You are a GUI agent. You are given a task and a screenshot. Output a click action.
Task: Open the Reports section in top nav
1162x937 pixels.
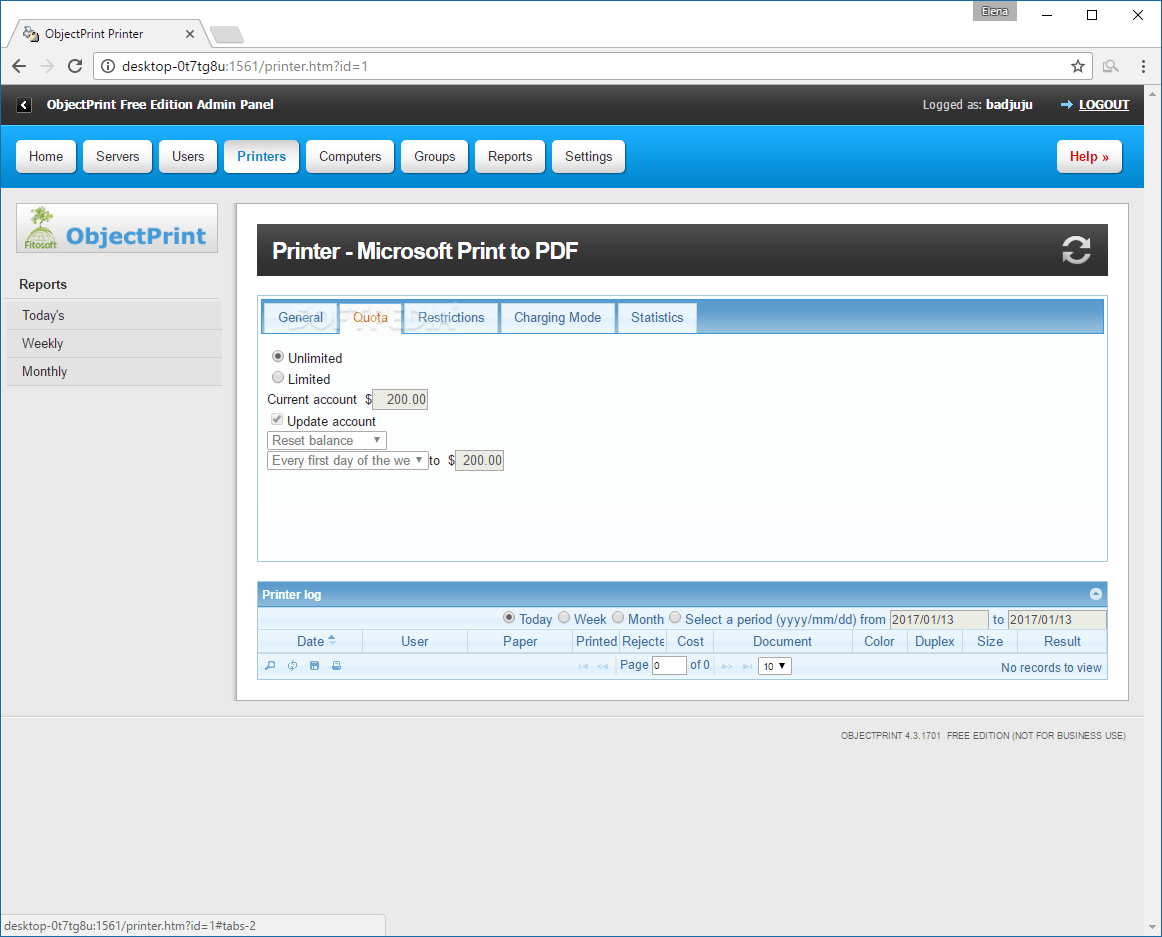point(510,156)
